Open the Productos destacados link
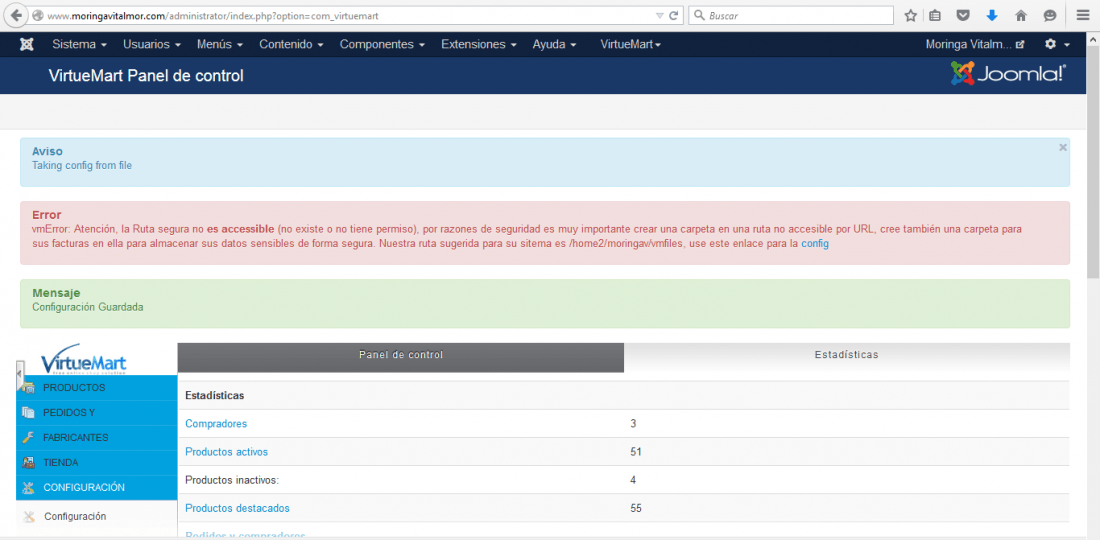 coord(237,508)
